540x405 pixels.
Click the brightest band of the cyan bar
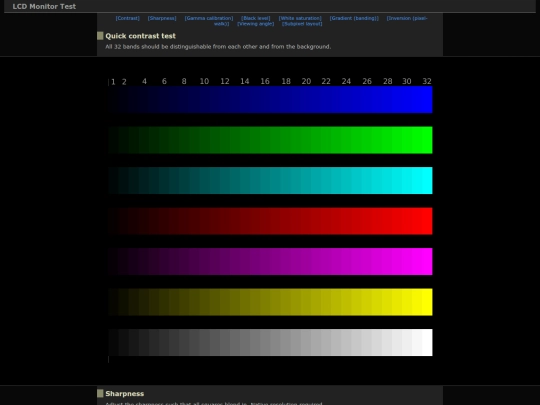coord(427,180)
